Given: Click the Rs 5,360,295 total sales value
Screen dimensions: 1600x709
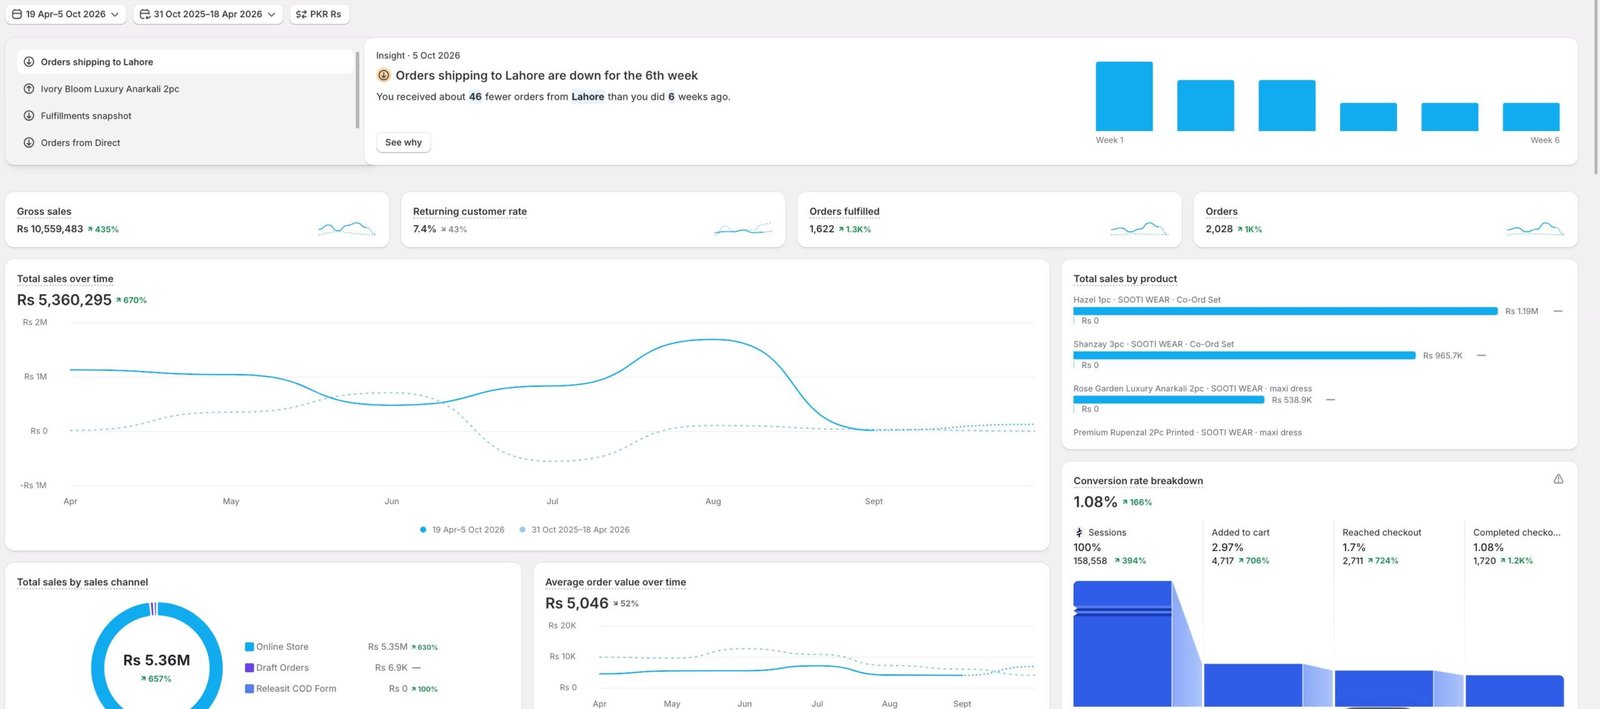Looking at the screenshot, I should 64,300.
